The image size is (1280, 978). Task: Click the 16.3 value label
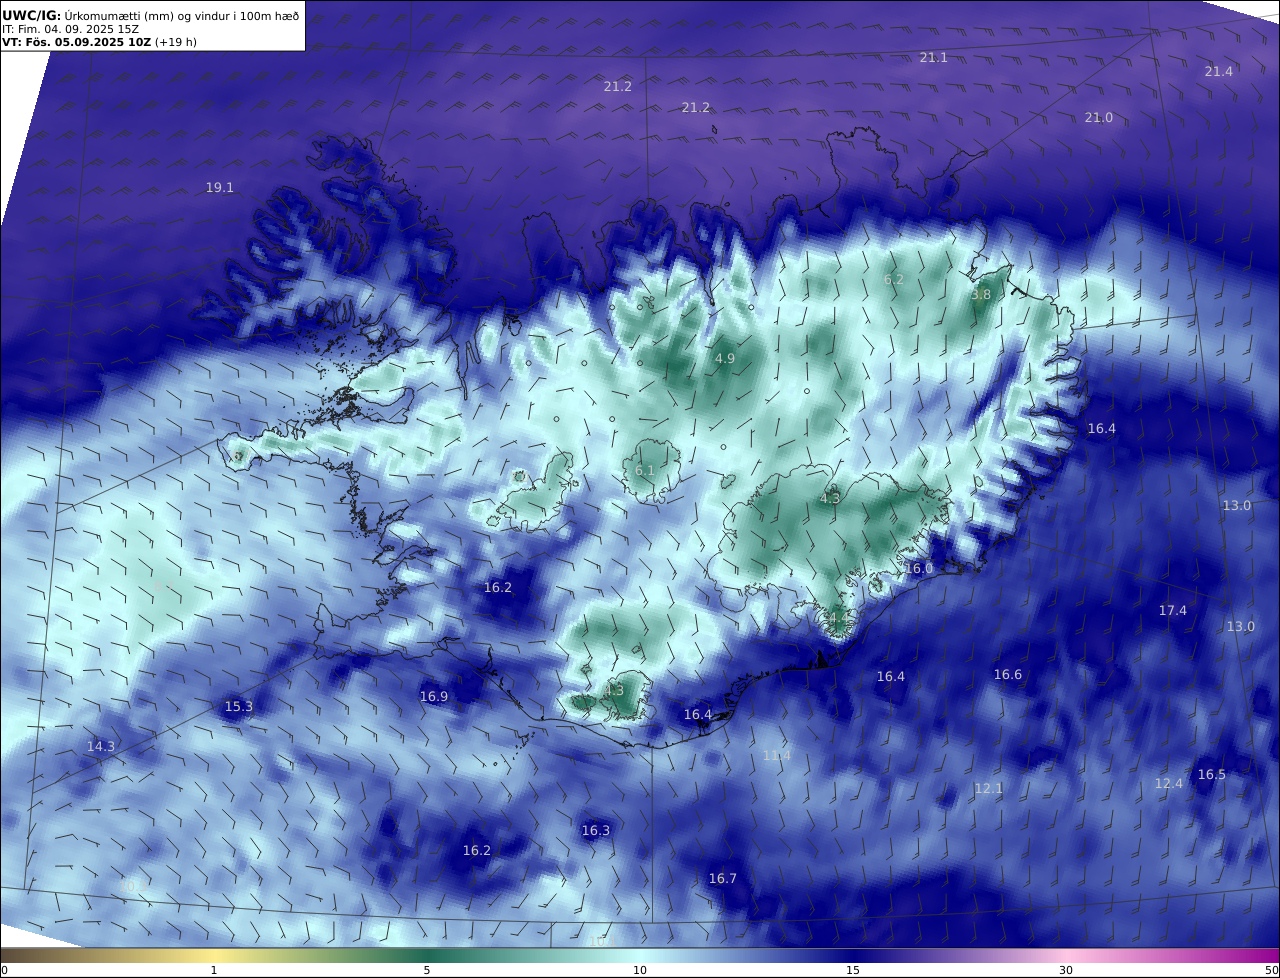pos(595,831)
